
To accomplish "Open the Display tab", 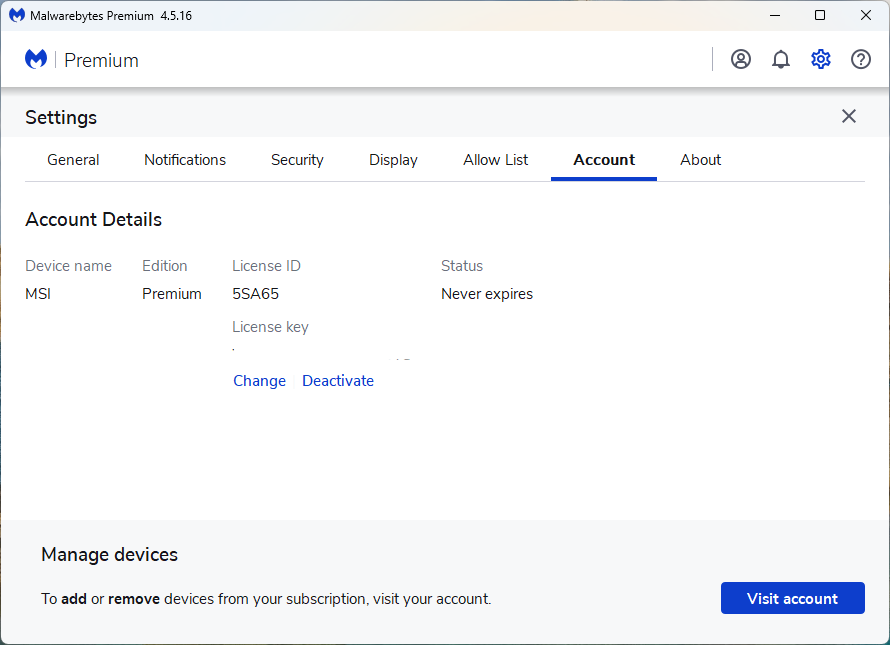I will click(393, 160).
